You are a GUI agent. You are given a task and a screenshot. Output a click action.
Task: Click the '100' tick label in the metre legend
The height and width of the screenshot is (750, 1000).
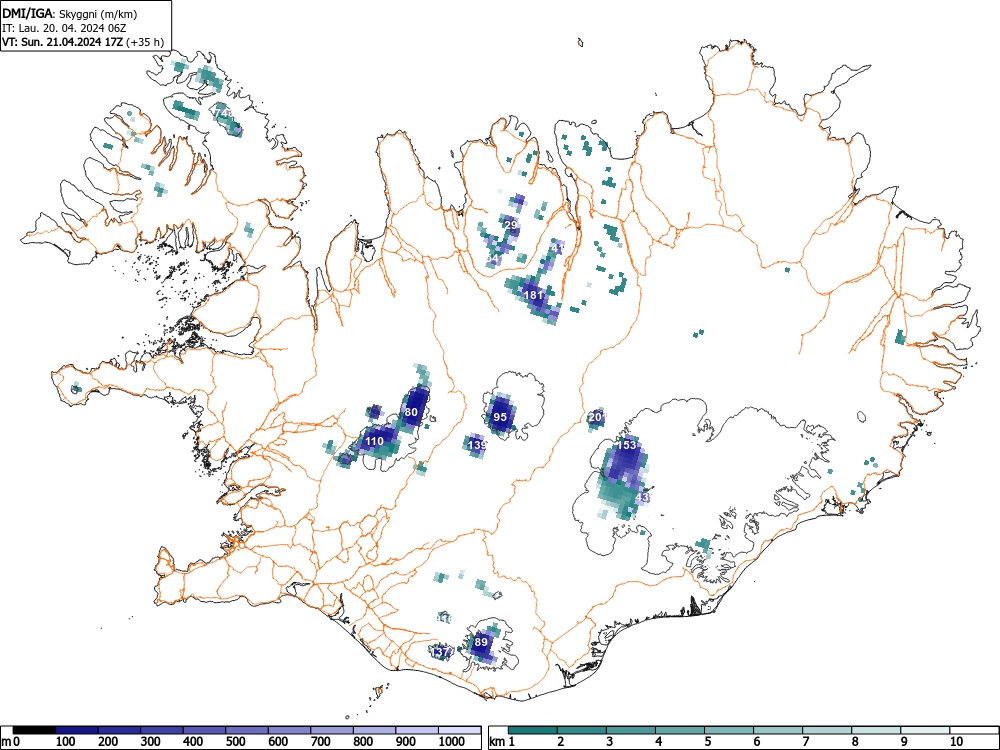click(66, 742)
